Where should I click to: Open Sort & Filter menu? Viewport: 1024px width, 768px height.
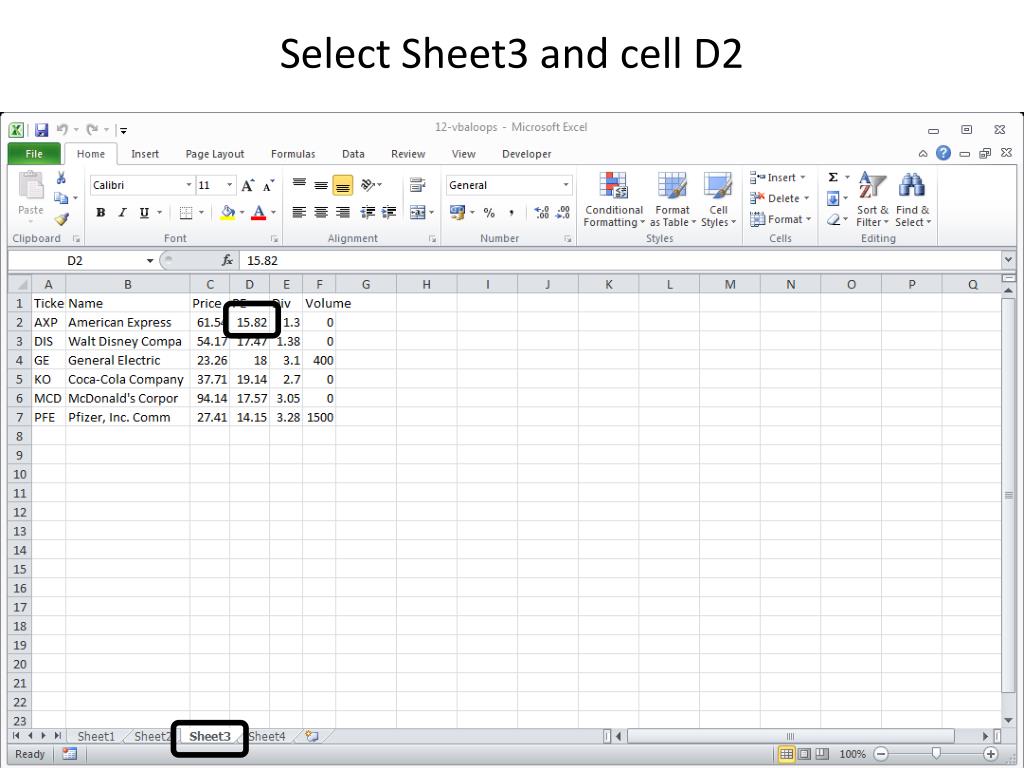click(x=872, y=200)
